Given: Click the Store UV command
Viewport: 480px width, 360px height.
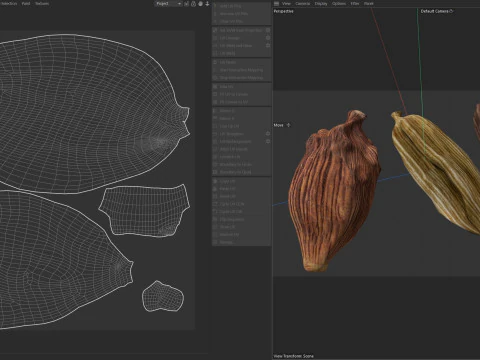Looking at the screenshot, I should tap(241, 227).
